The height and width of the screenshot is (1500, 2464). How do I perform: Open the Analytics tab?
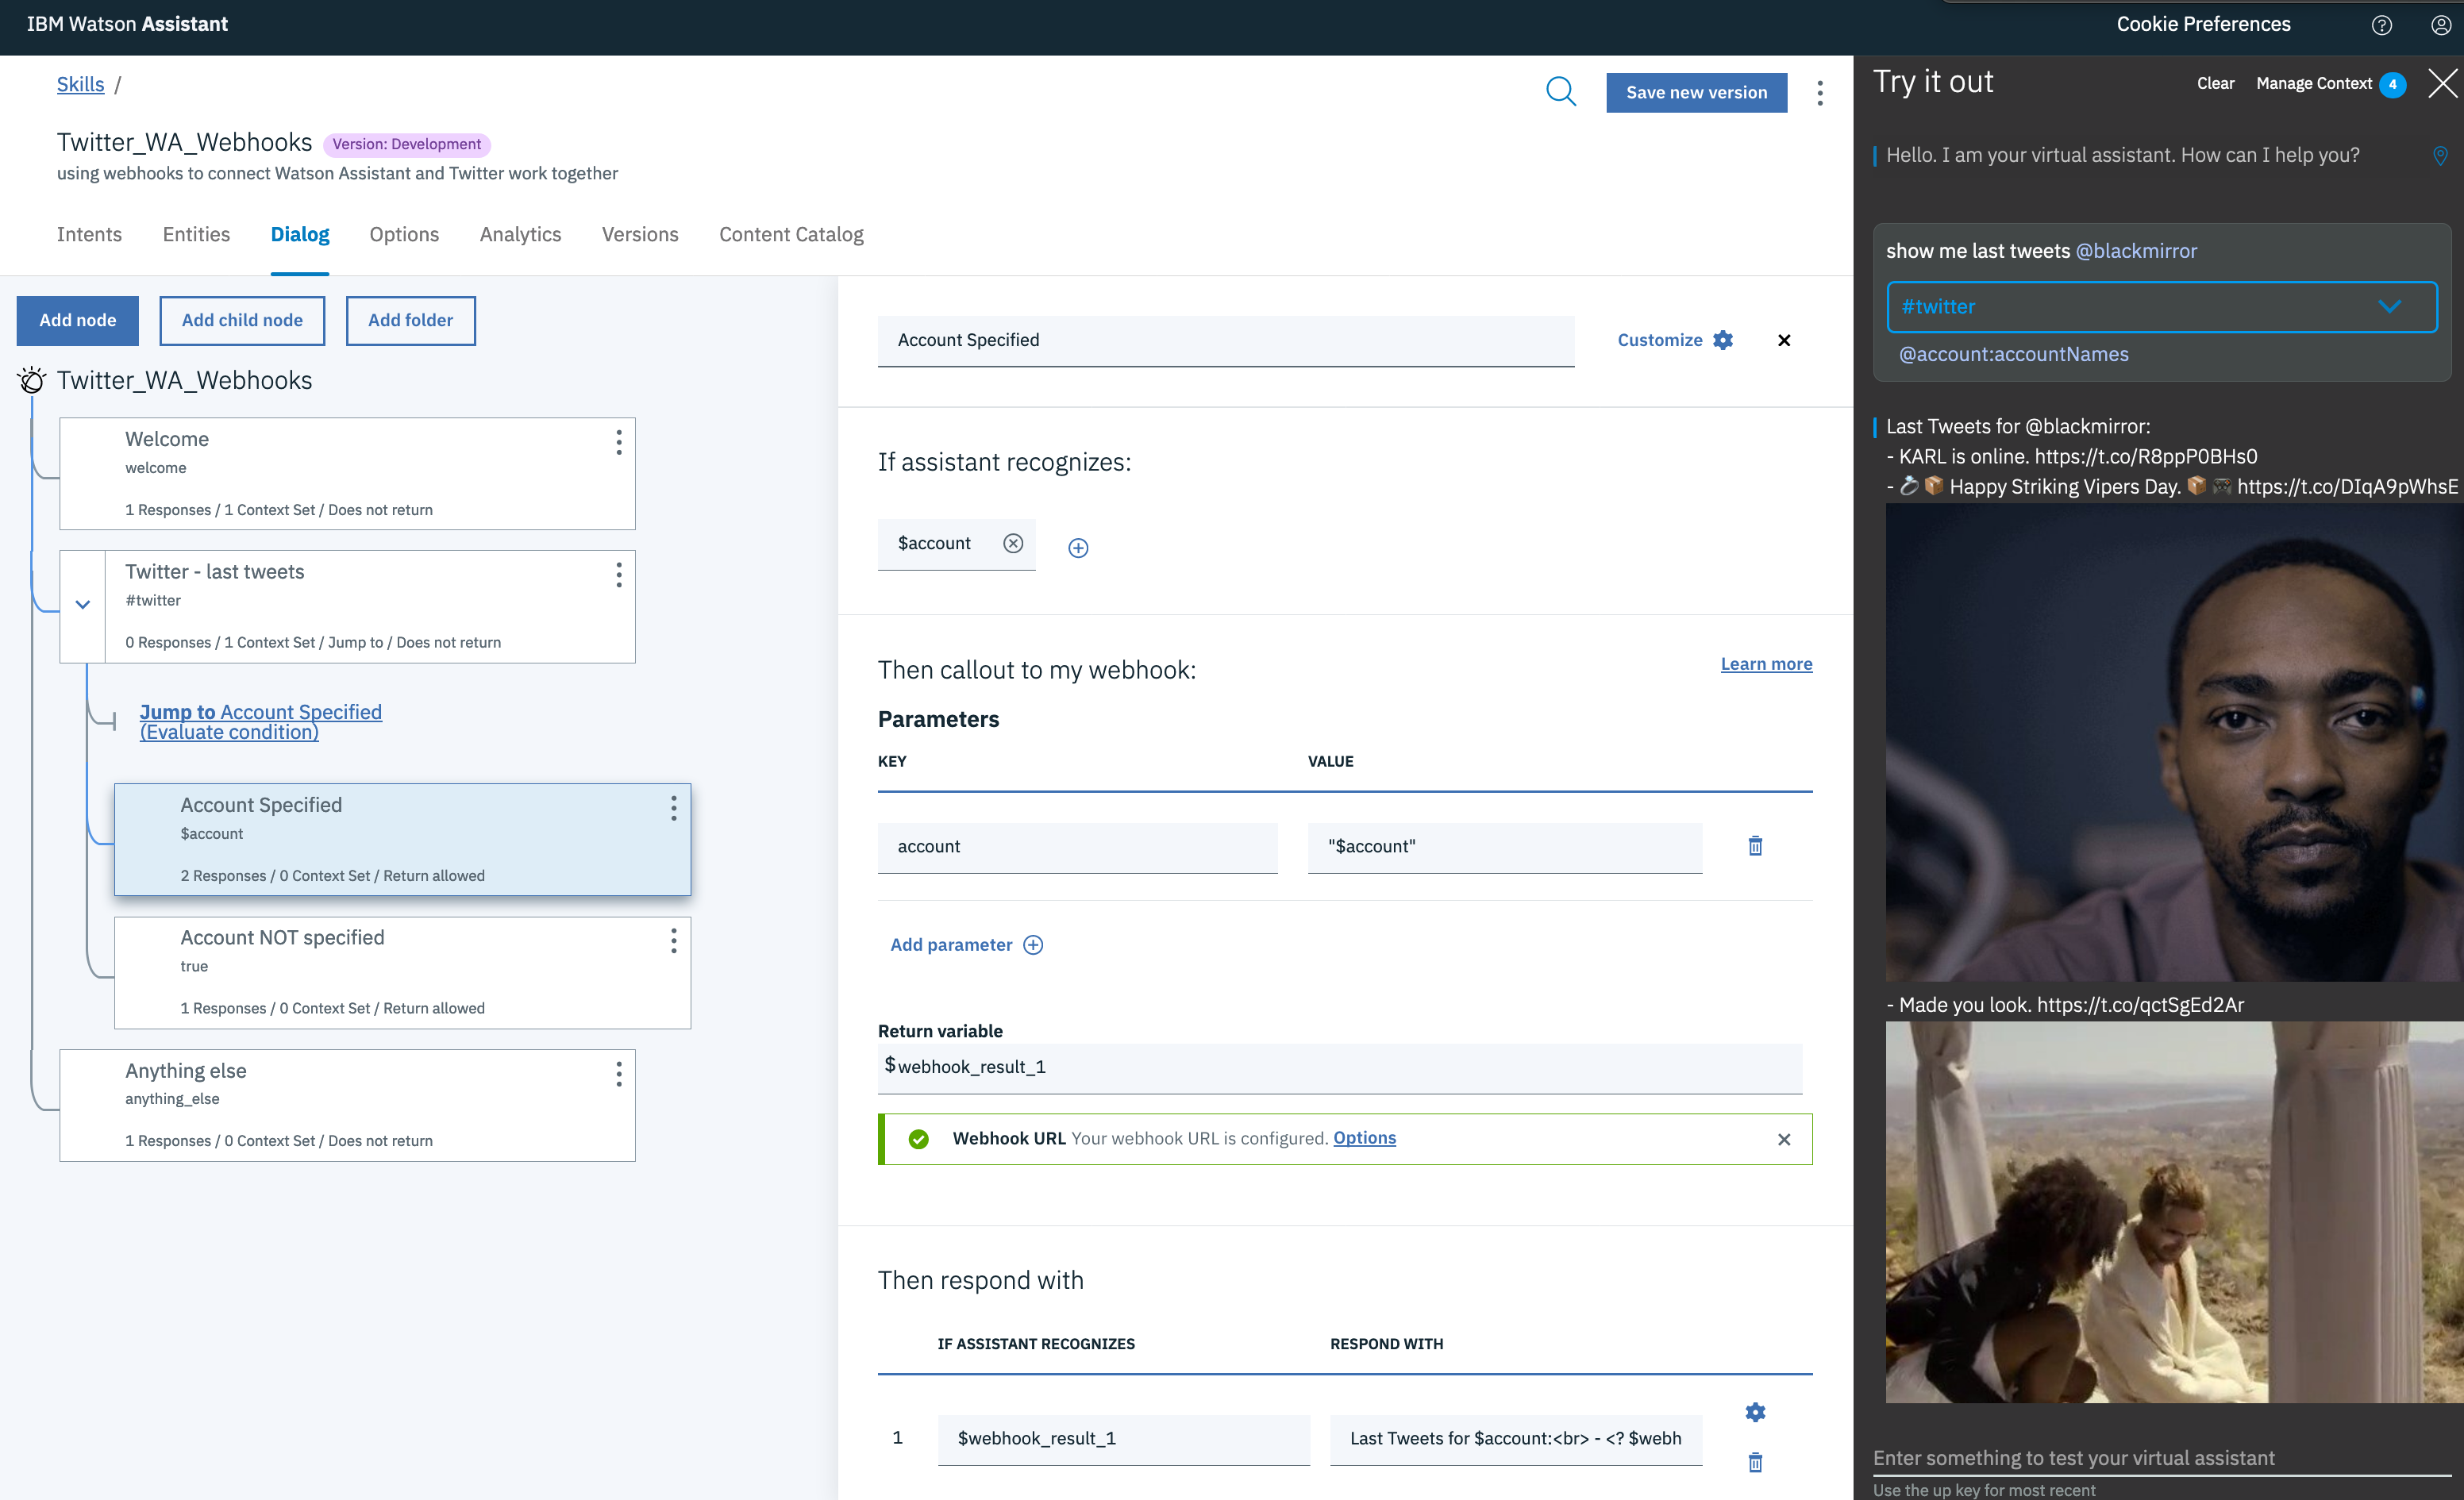(x=520, y=234)
